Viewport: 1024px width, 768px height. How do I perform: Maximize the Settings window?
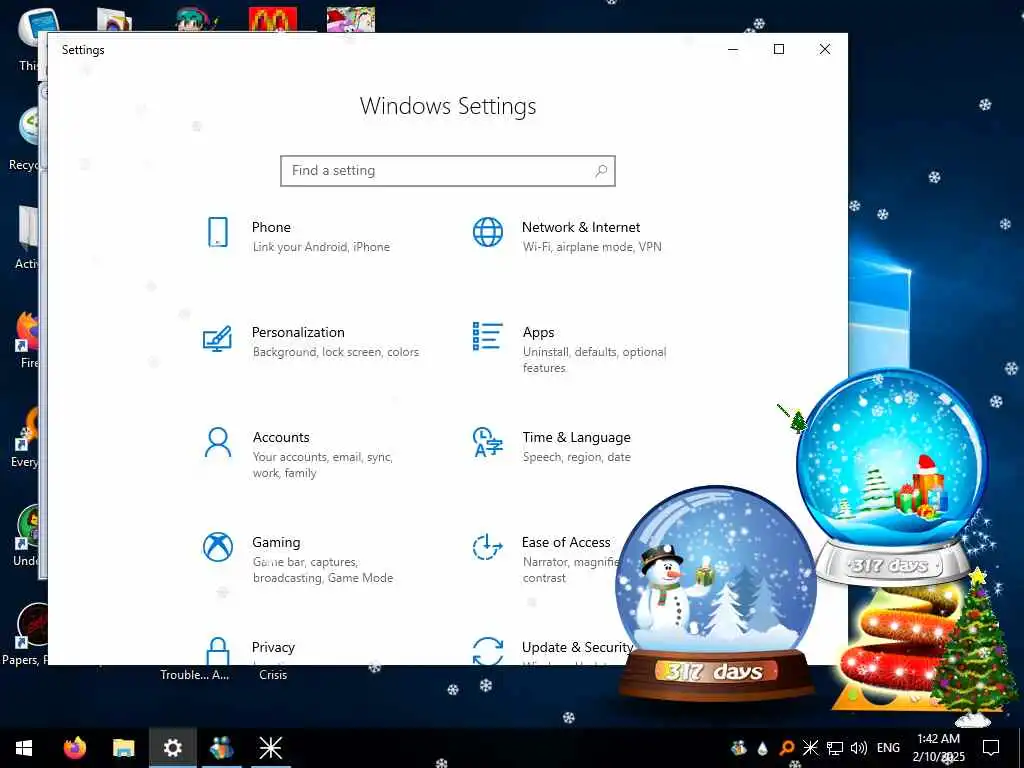point(778,49)
